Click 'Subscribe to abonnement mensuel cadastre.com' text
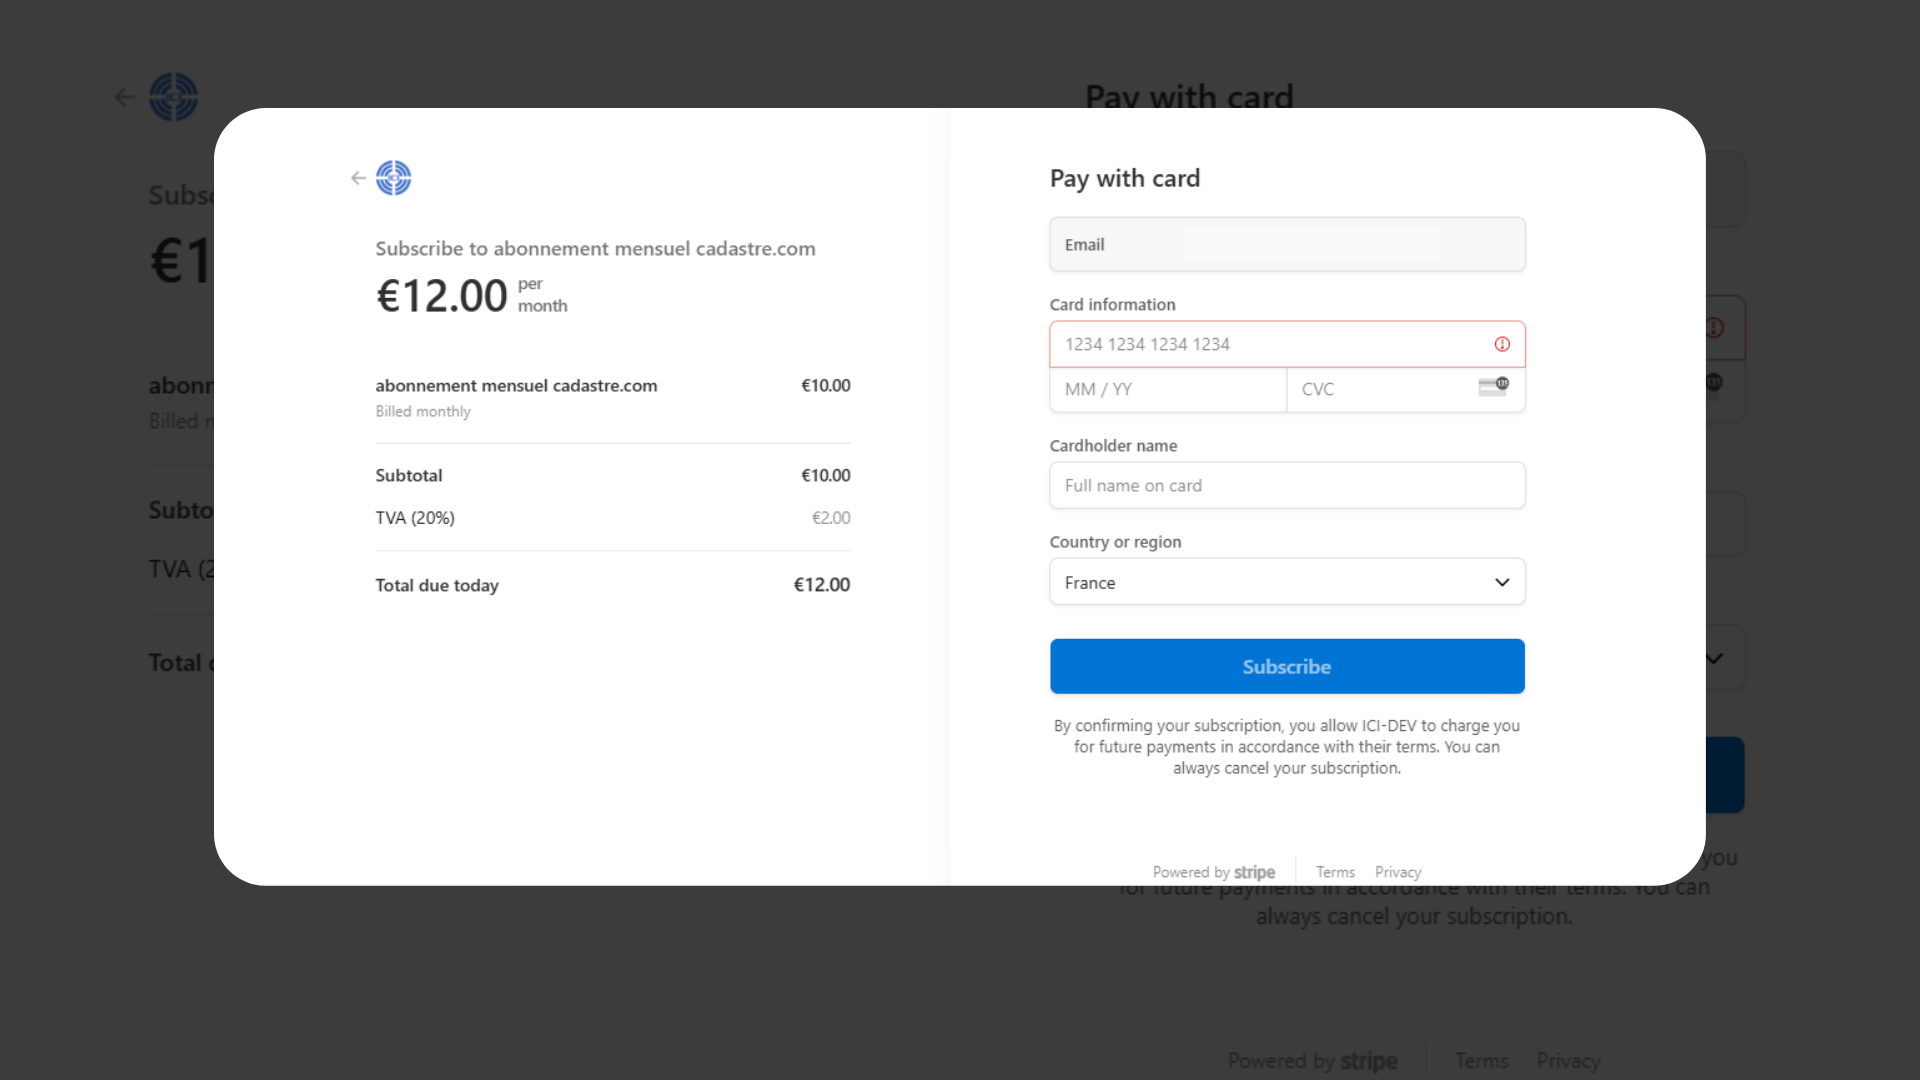Screen dimensions: 1920x1080 (595, 248)
